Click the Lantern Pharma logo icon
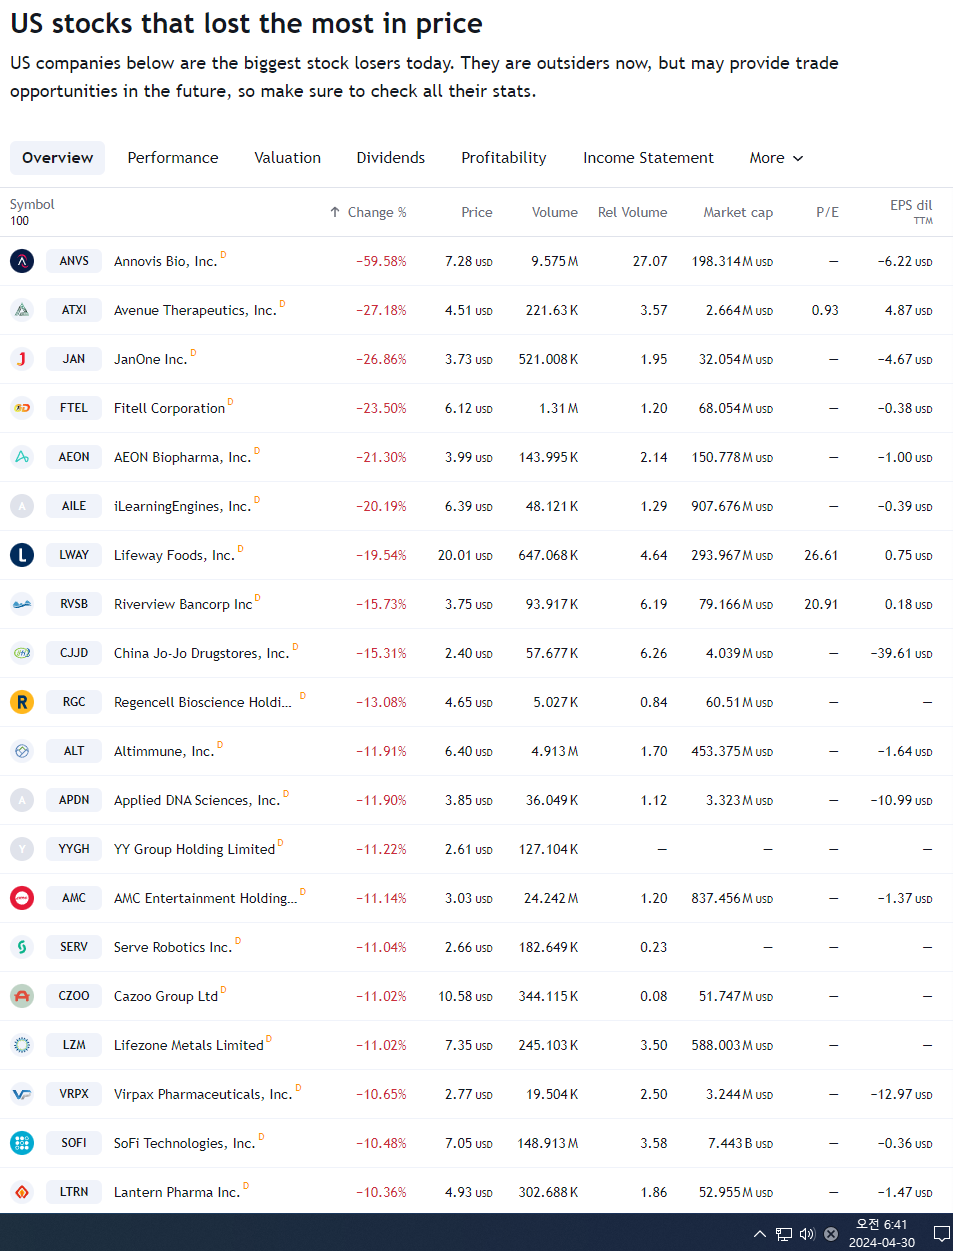Image resolution: width=953 pixels, height=1251 pixels. click(x=22, y=1192)
